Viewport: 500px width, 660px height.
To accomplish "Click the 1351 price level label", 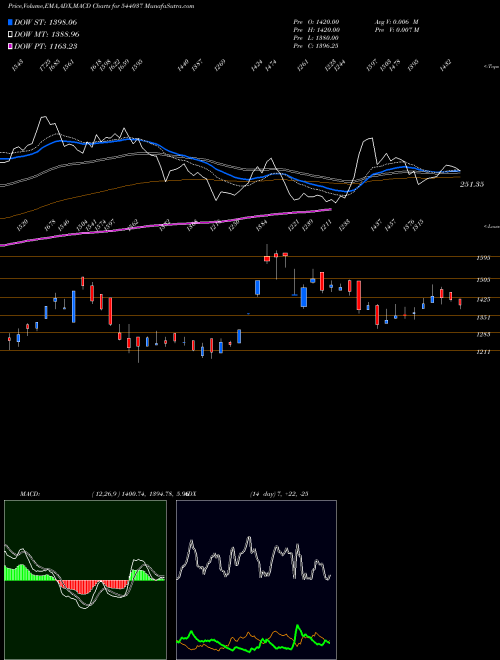I will (x=483, y=318).
